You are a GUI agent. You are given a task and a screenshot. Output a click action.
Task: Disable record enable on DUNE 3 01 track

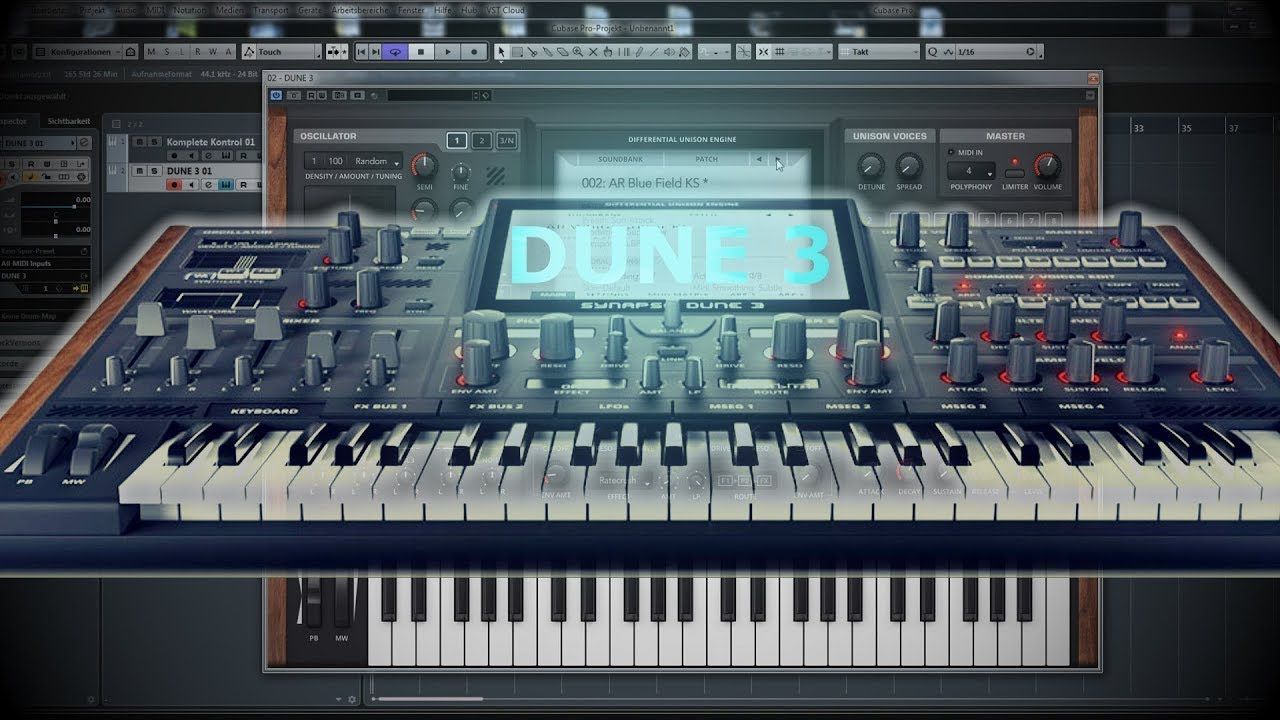(174, 185)
